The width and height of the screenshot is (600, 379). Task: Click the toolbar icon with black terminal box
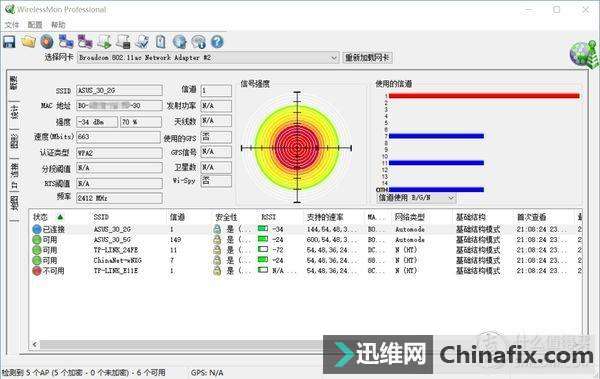coord(123,41)
